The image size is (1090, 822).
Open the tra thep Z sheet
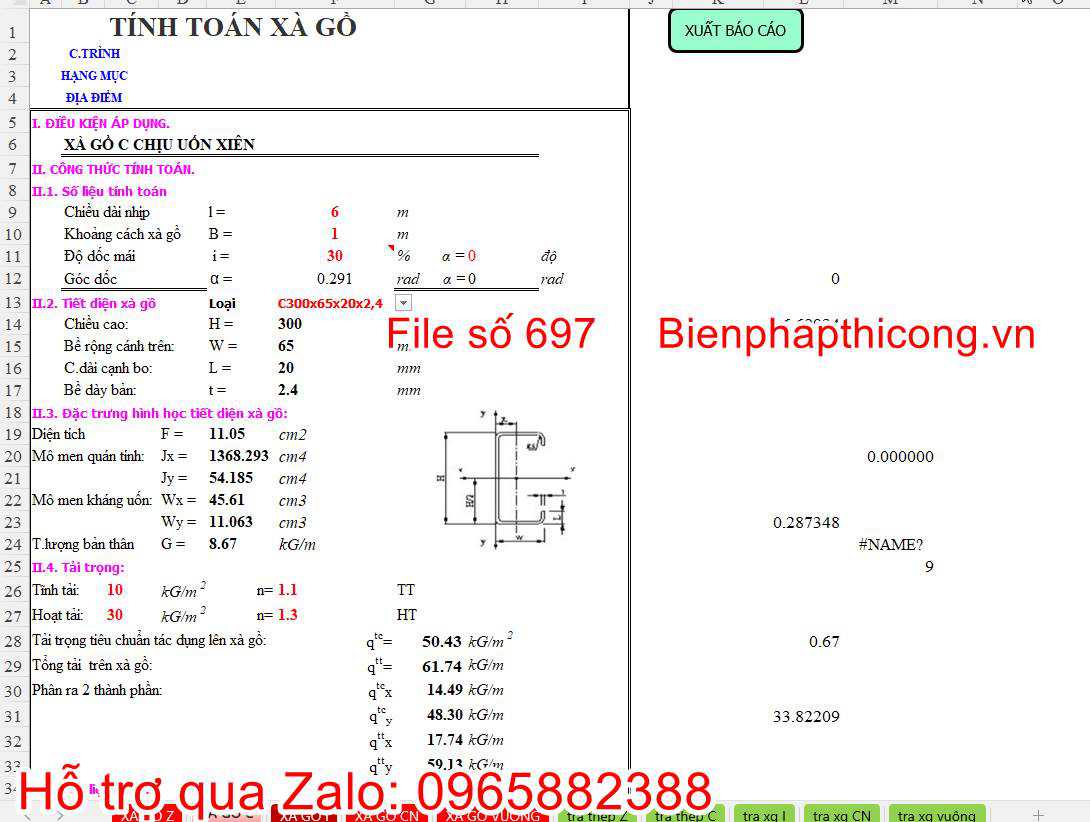pyautogui.click(x=597, y=813)
